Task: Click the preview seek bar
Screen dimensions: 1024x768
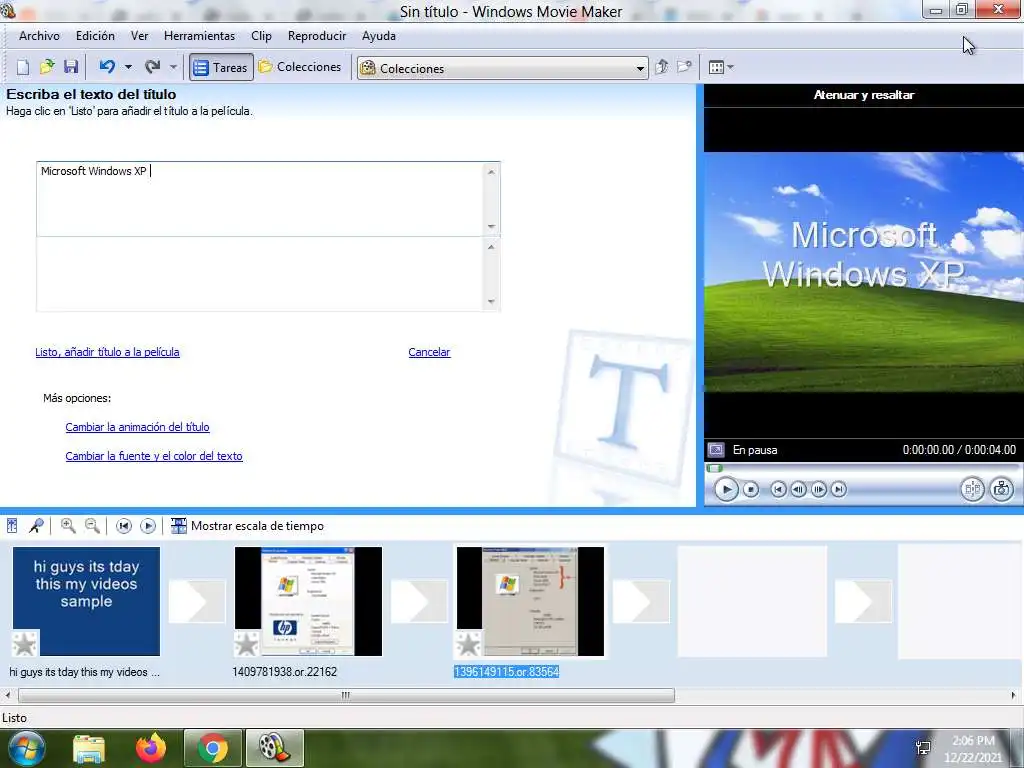Action: point(863,468)
